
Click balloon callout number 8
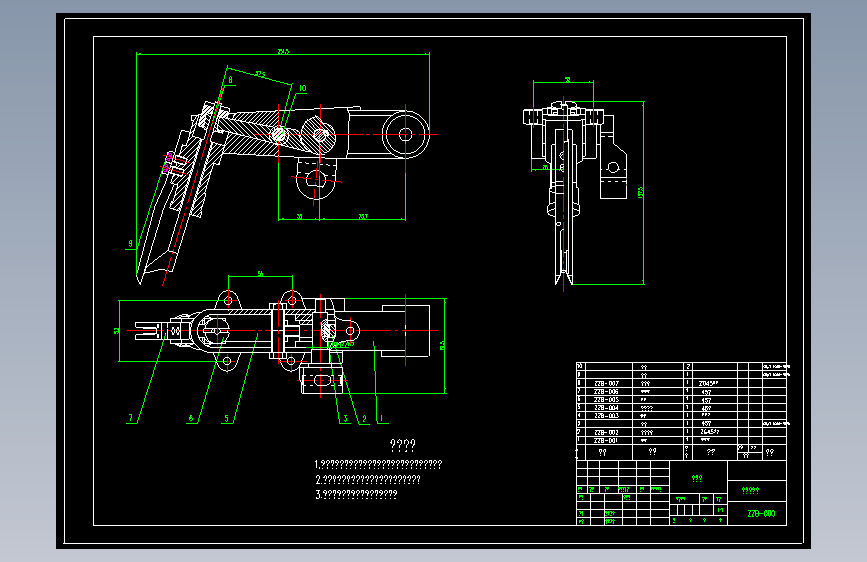click(x=231, y=80)
